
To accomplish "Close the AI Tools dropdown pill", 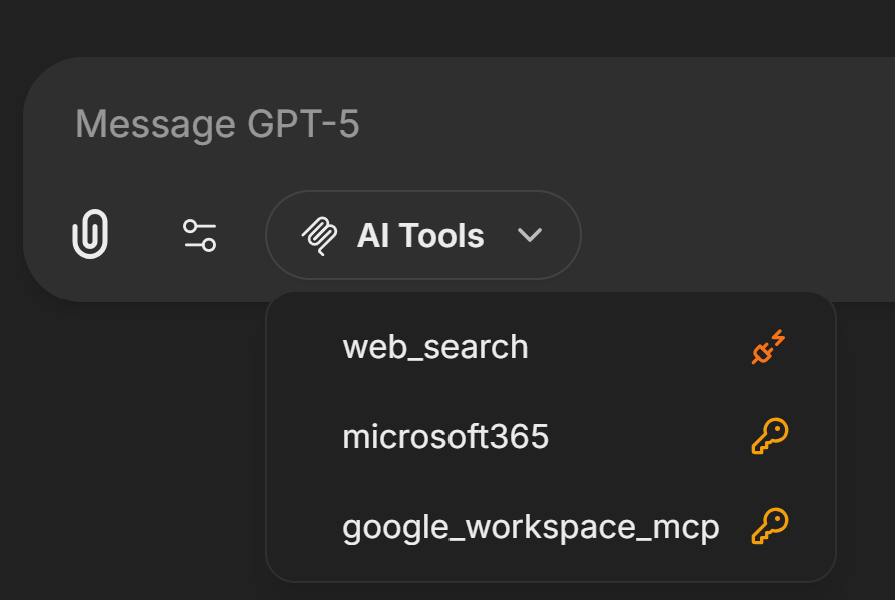I will [423, 236].
